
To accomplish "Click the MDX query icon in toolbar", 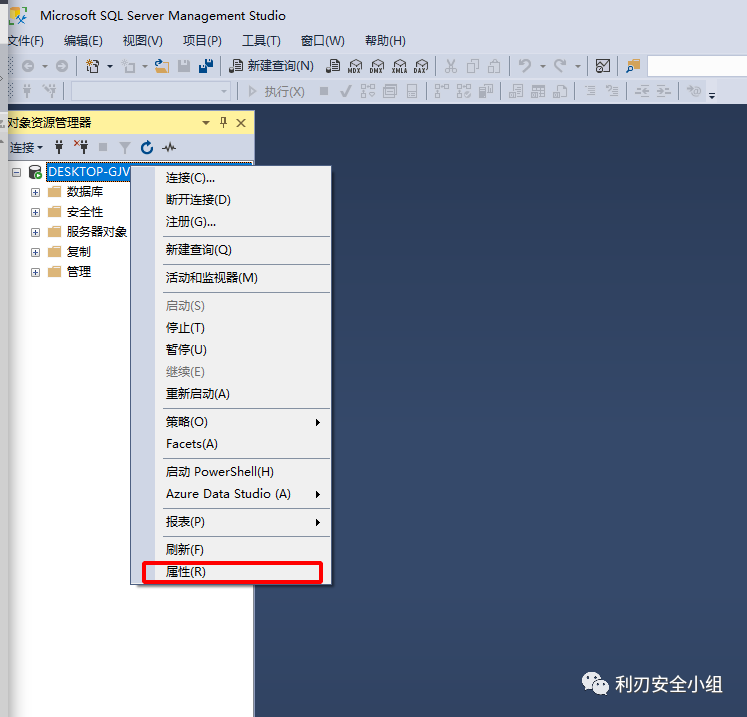I will tap(355, 66).
